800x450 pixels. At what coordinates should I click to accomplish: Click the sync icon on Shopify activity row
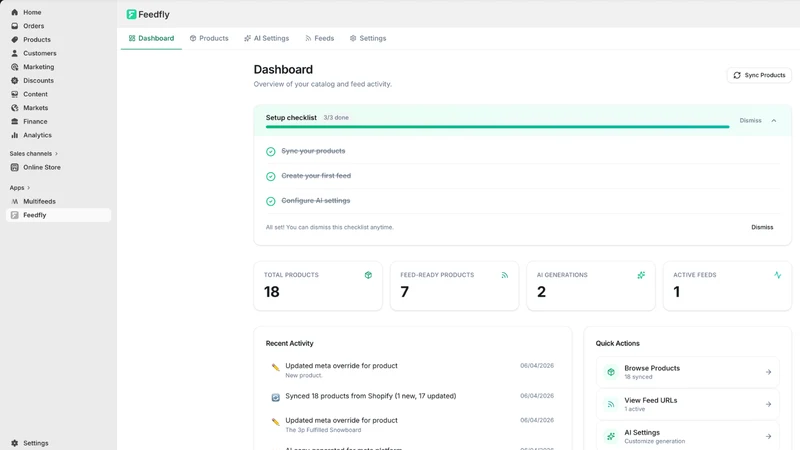[276, 397]
